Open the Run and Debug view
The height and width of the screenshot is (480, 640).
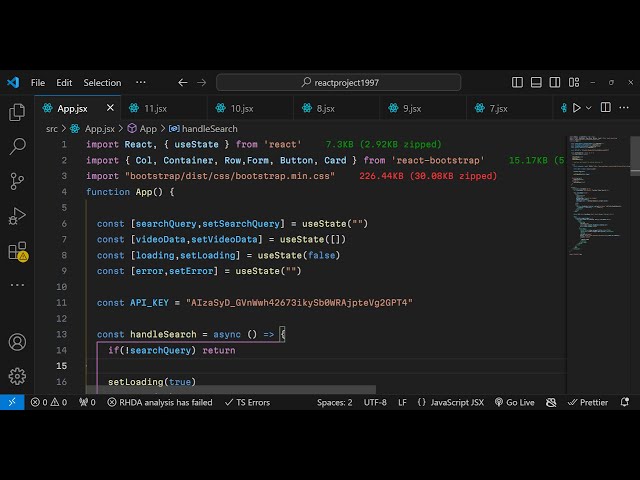point(17,215)
